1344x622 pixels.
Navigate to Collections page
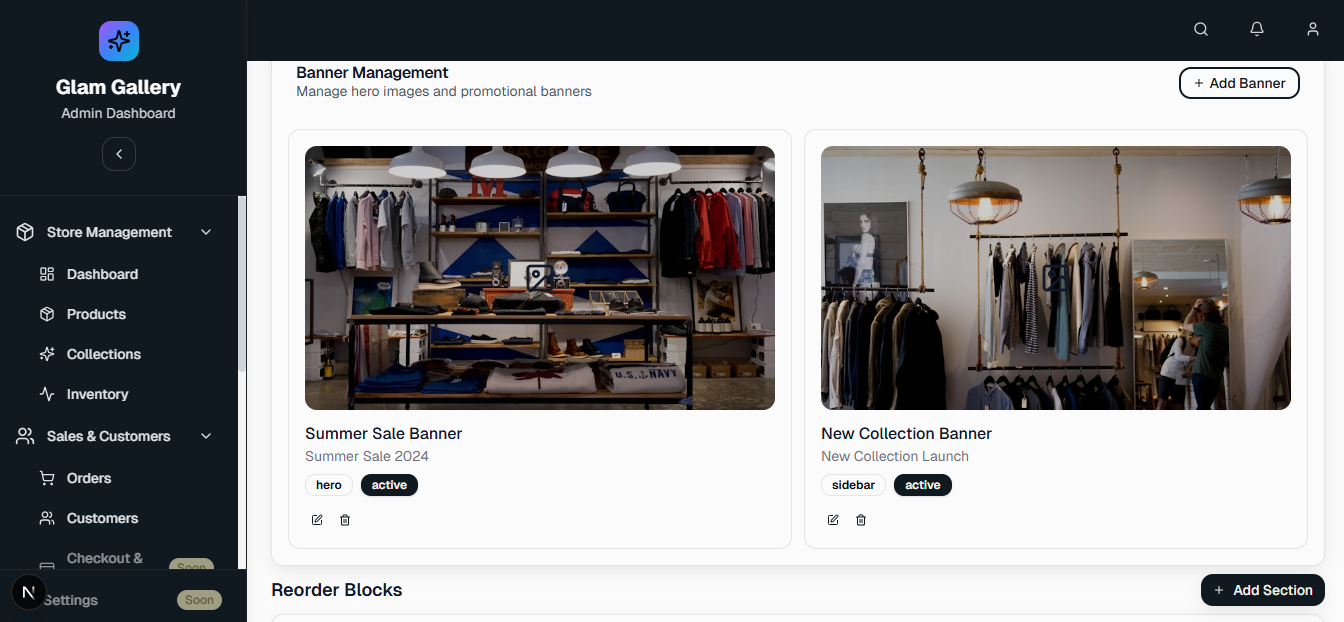click(x=103, y=354)
